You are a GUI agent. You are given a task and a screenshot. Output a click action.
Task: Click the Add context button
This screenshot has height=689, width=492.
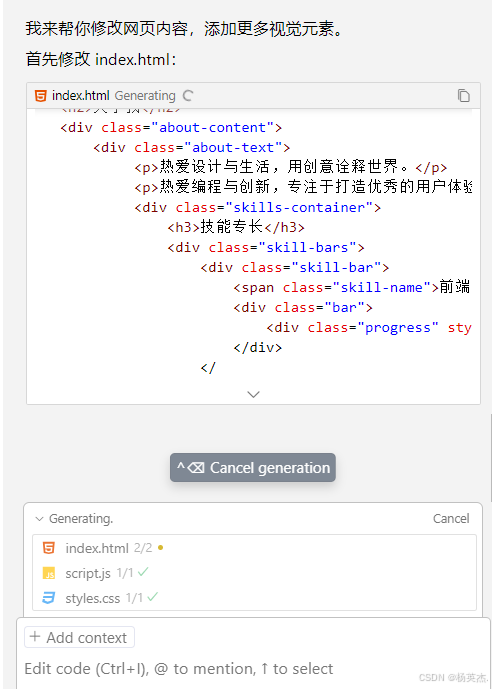pos(80,637)
